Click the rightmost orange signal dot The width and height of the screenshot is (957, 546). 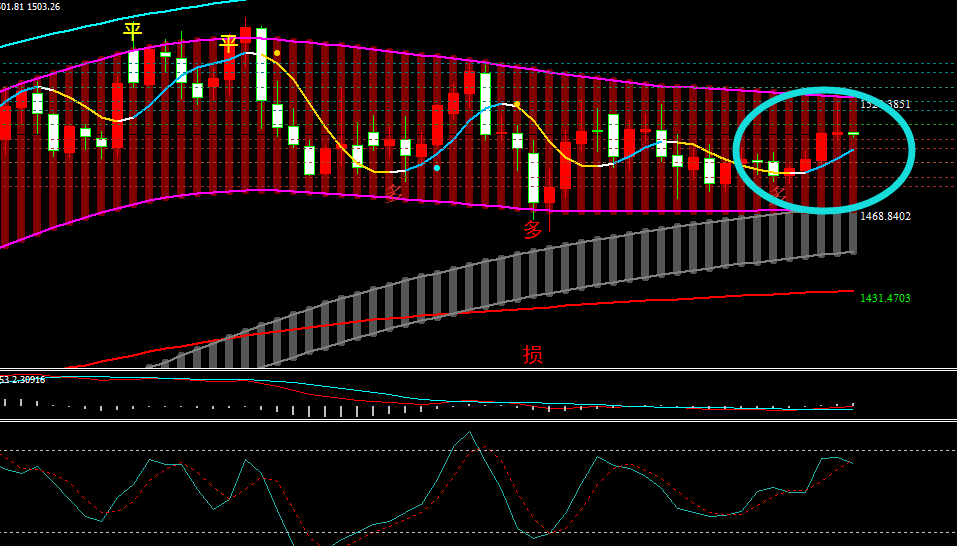(x=517, y=104)
